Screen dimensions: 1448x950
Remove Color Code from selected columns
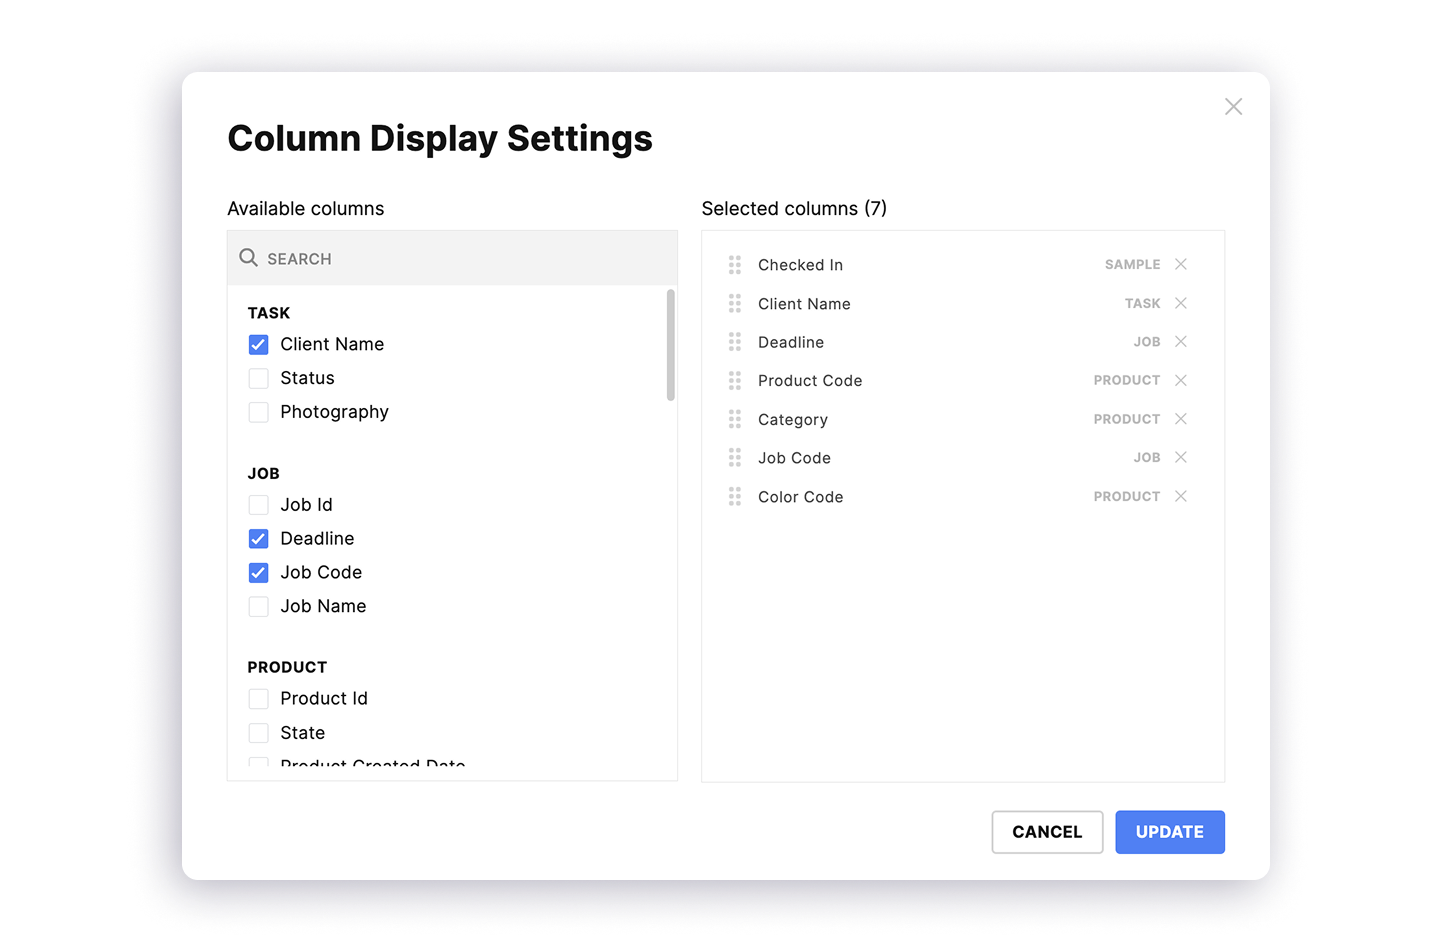pyautogui.click(x=1181, y=496)
